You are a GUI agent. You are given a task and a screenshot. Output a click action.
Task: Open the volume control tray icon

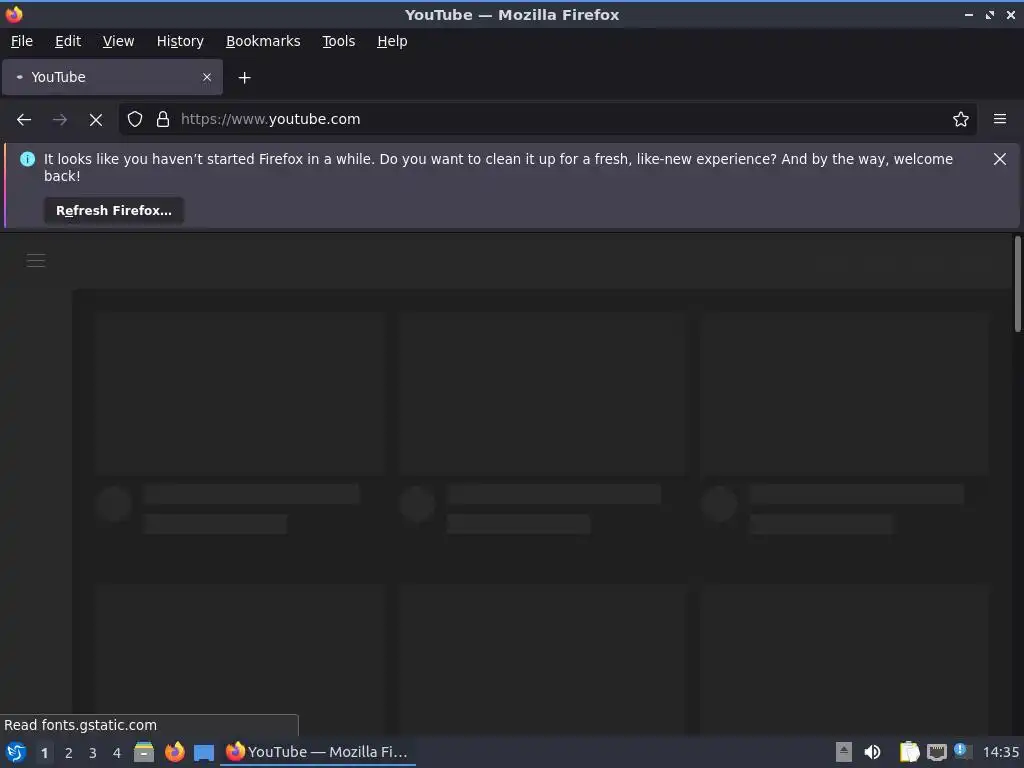click(872, 752)
